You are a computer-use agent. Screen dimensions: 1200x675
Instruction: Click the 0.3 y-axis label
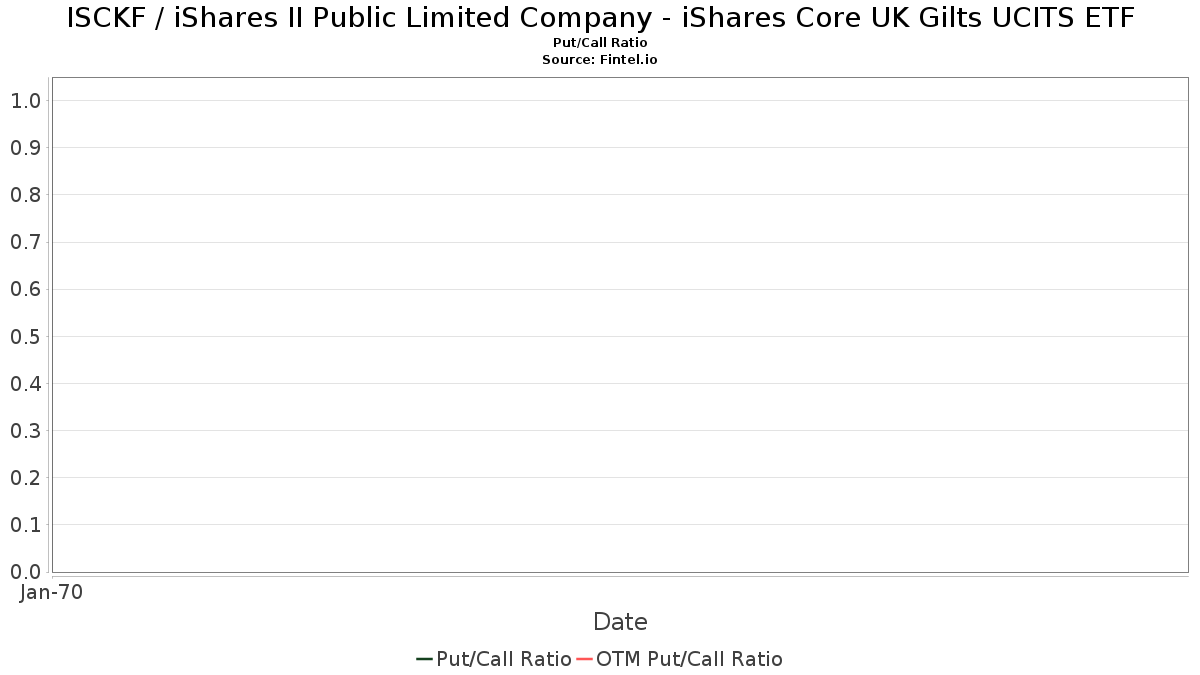[25, 431]
